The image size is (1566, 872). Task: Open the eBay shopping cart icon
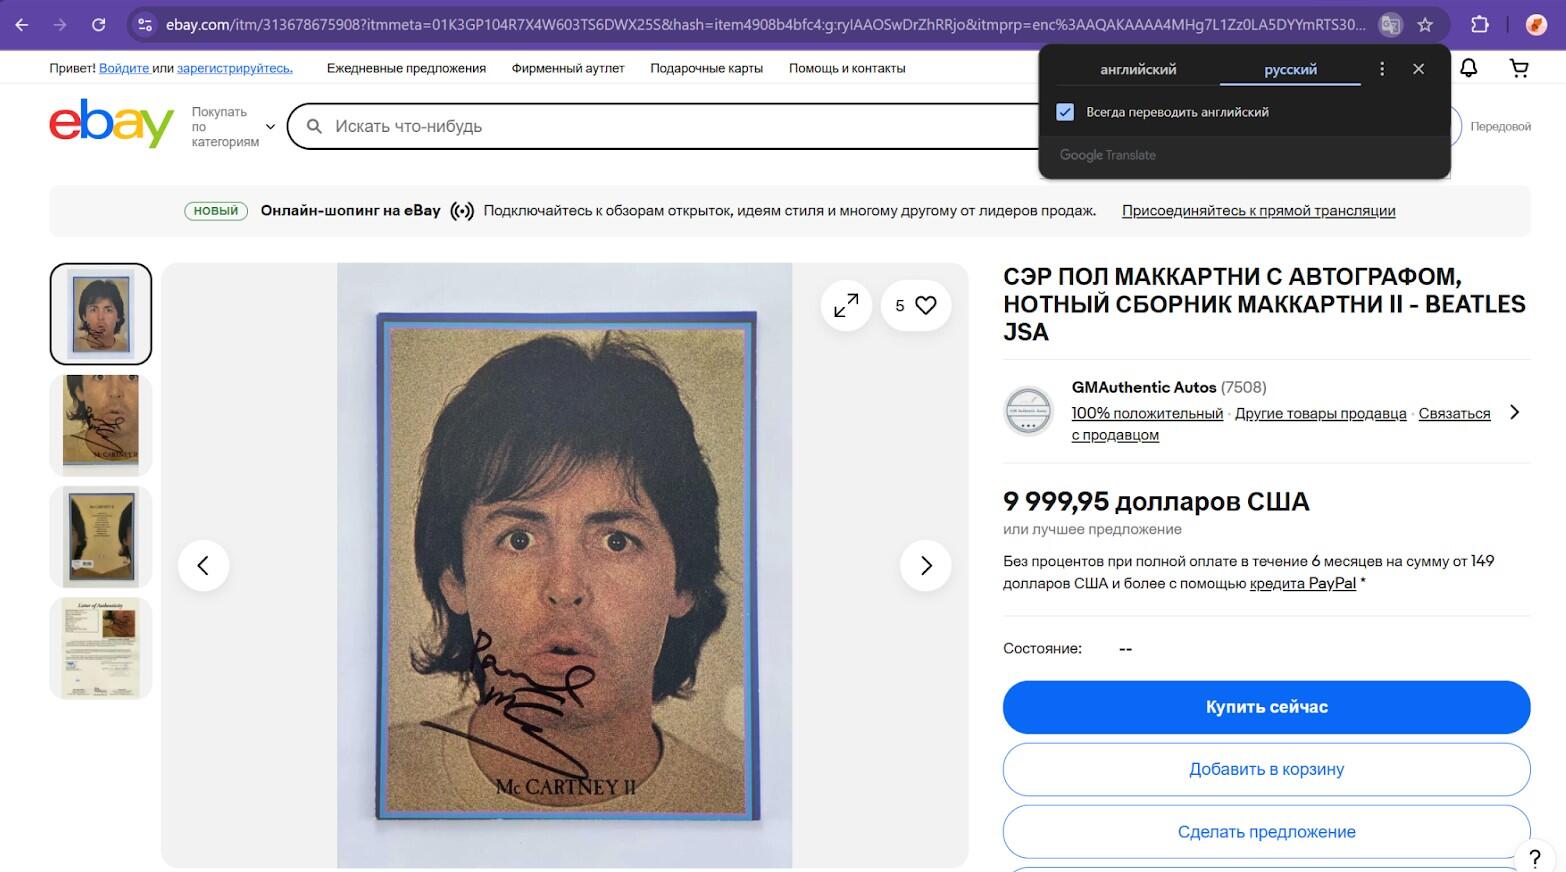point(1519,68)
